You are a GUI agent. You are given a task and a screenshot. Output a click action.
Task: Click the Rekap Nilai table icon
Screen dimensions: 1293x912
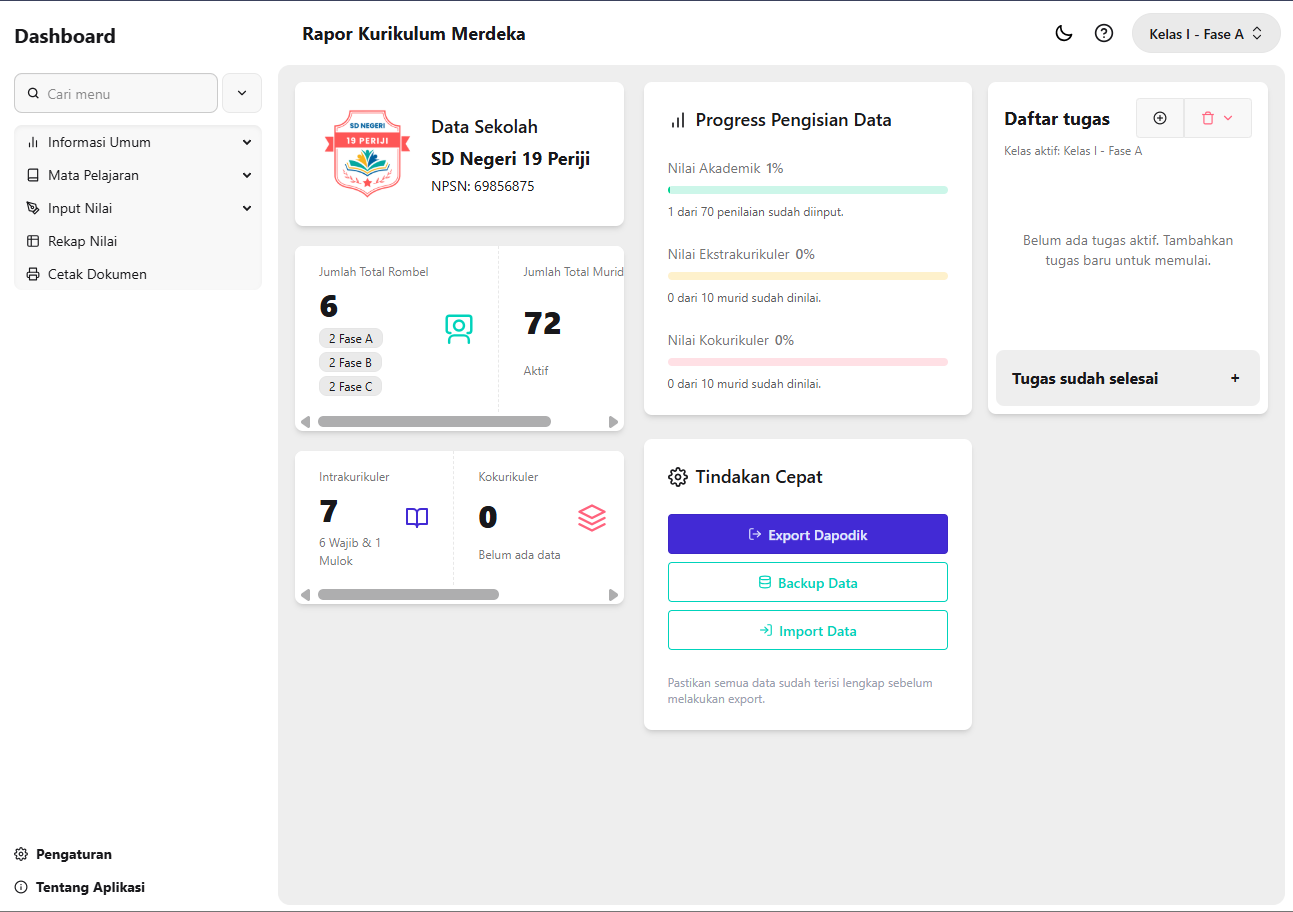coord(31,241)
